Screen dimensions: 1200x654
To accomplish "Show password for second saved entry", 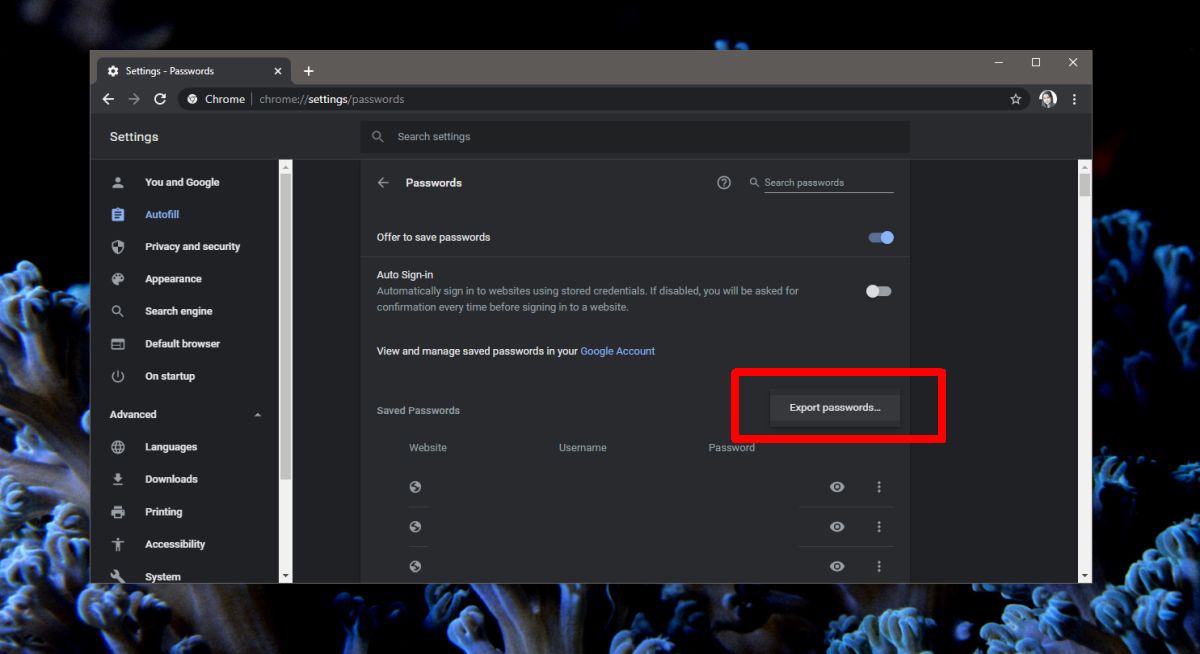I will click(x=837, y=527).
